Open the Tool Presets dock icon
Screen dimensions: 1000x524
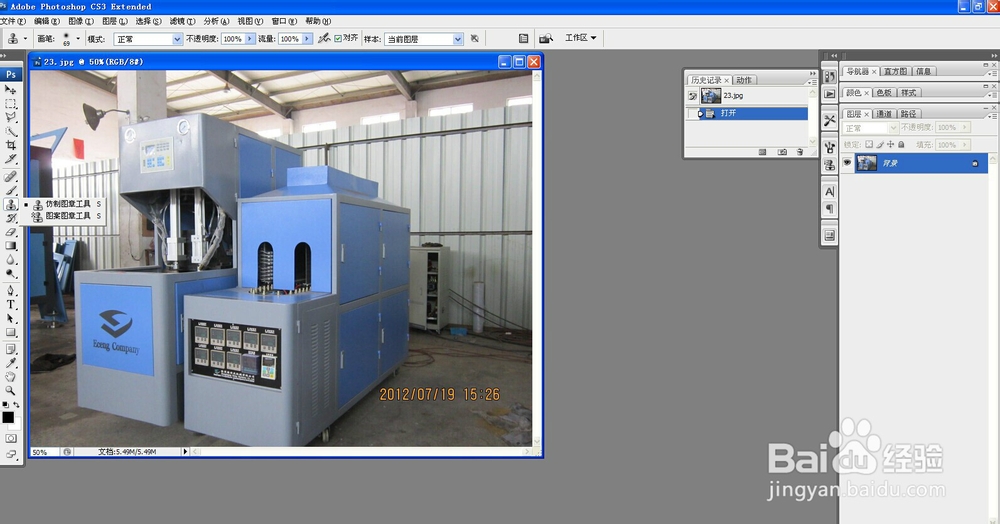coord(829,120)
